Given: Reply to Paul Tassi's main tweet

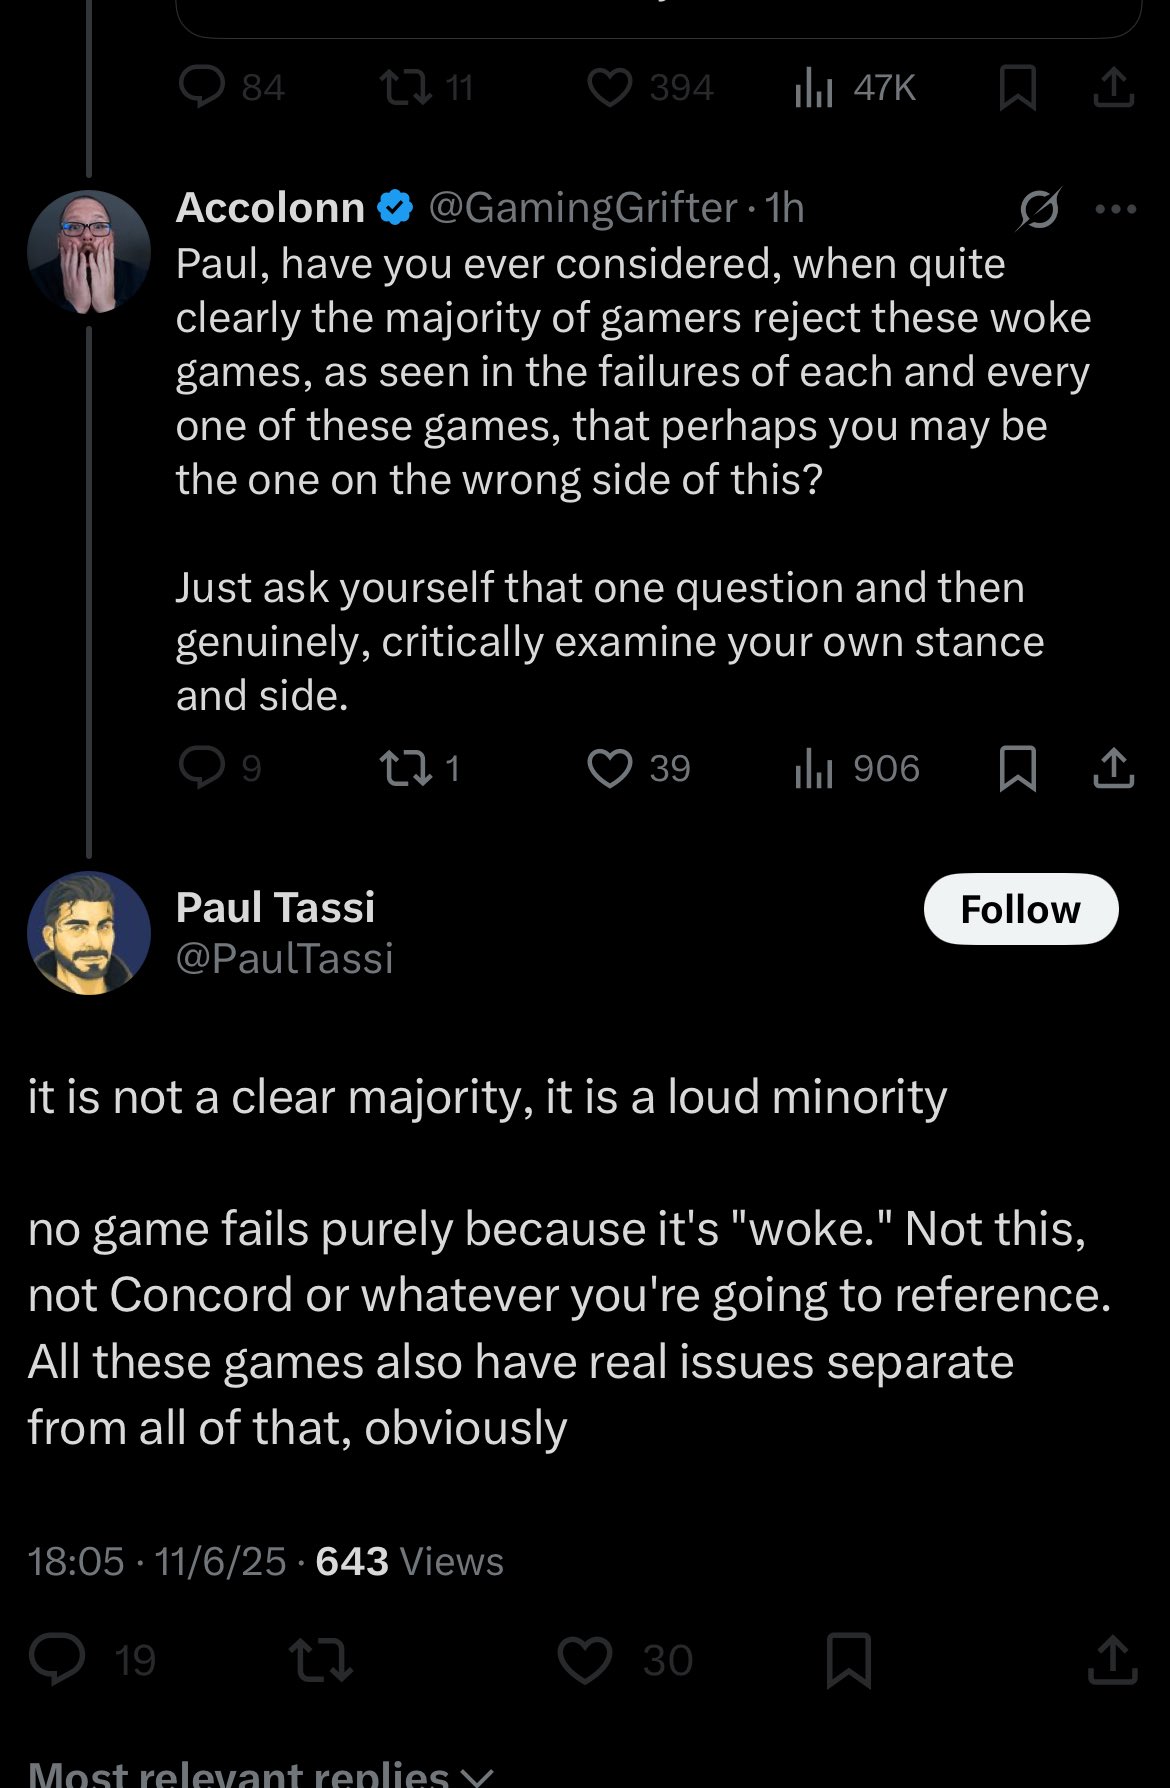Looking at the screenshot, I should (58, 1660).
